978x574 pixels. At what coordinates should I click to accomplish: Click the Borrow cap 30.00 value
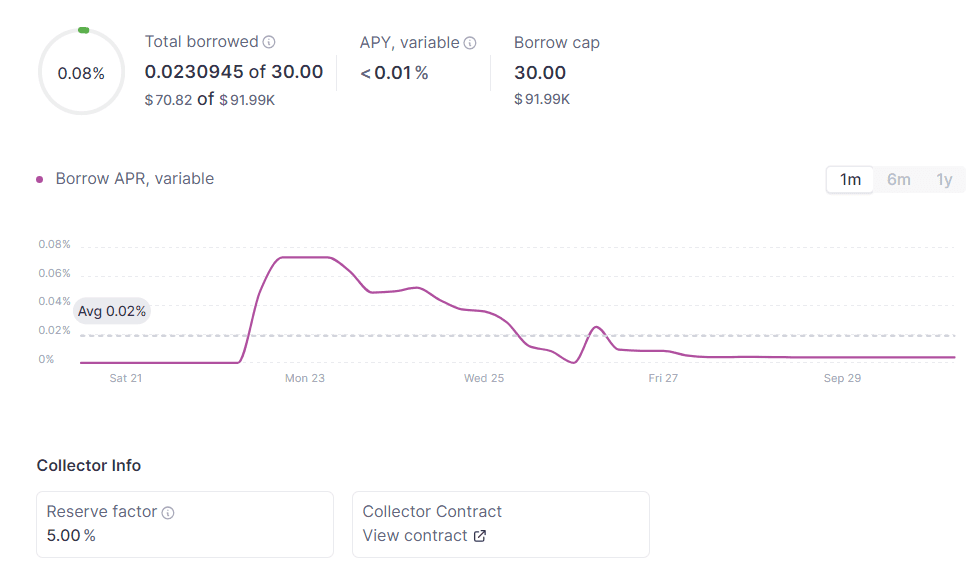pyautogui.click(x=540, y=72)
